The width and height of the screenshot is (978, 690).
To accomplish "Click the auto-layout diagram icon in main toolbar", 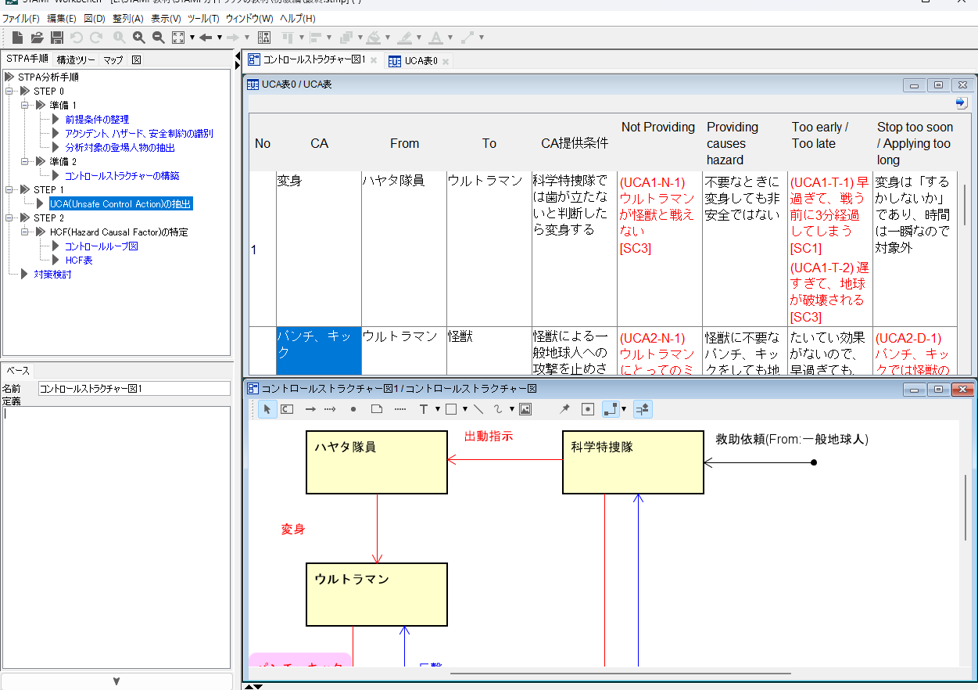I will [x=264, y=37].
